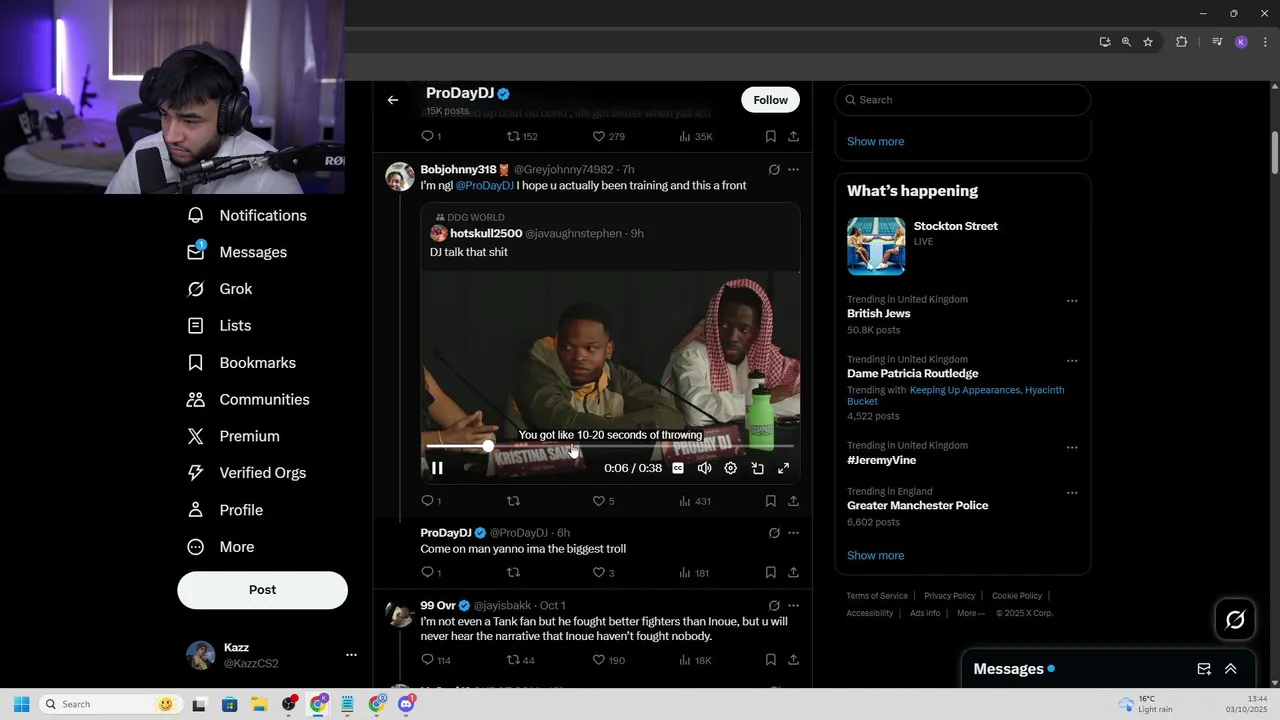Mute the video volume
Screen dimensions: 1280x720
point(704,468)
